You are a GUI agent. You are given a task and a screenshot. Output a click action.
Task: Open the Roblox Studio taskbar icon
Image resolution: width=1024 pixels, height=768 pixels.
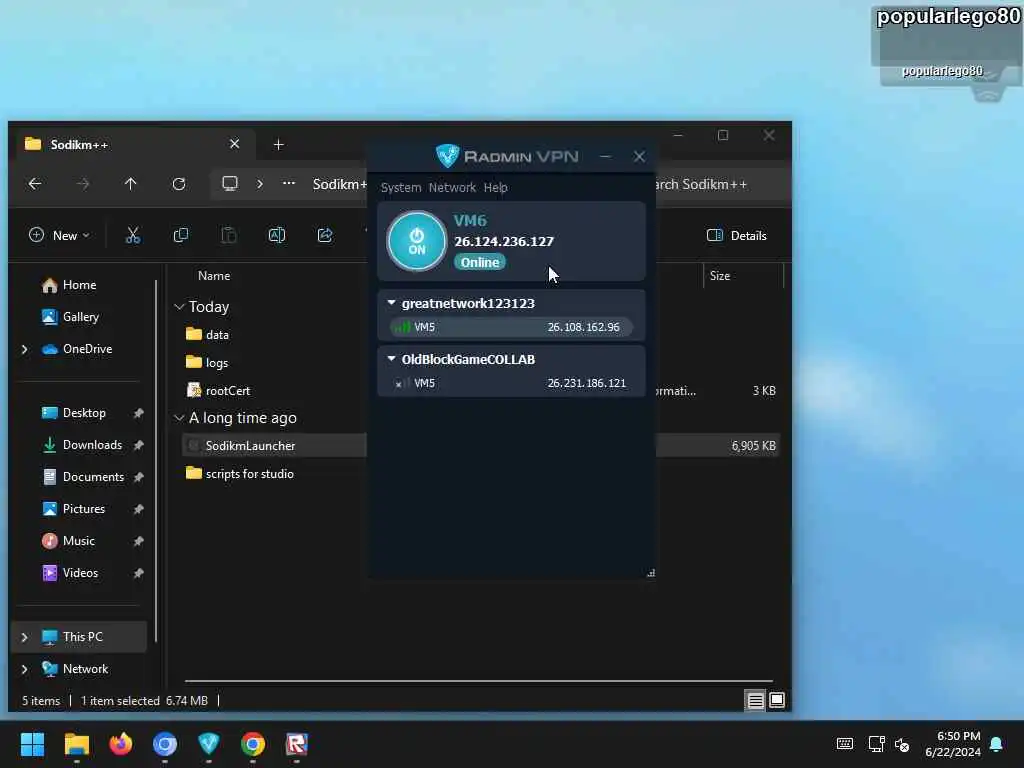[x=296, y=744]
